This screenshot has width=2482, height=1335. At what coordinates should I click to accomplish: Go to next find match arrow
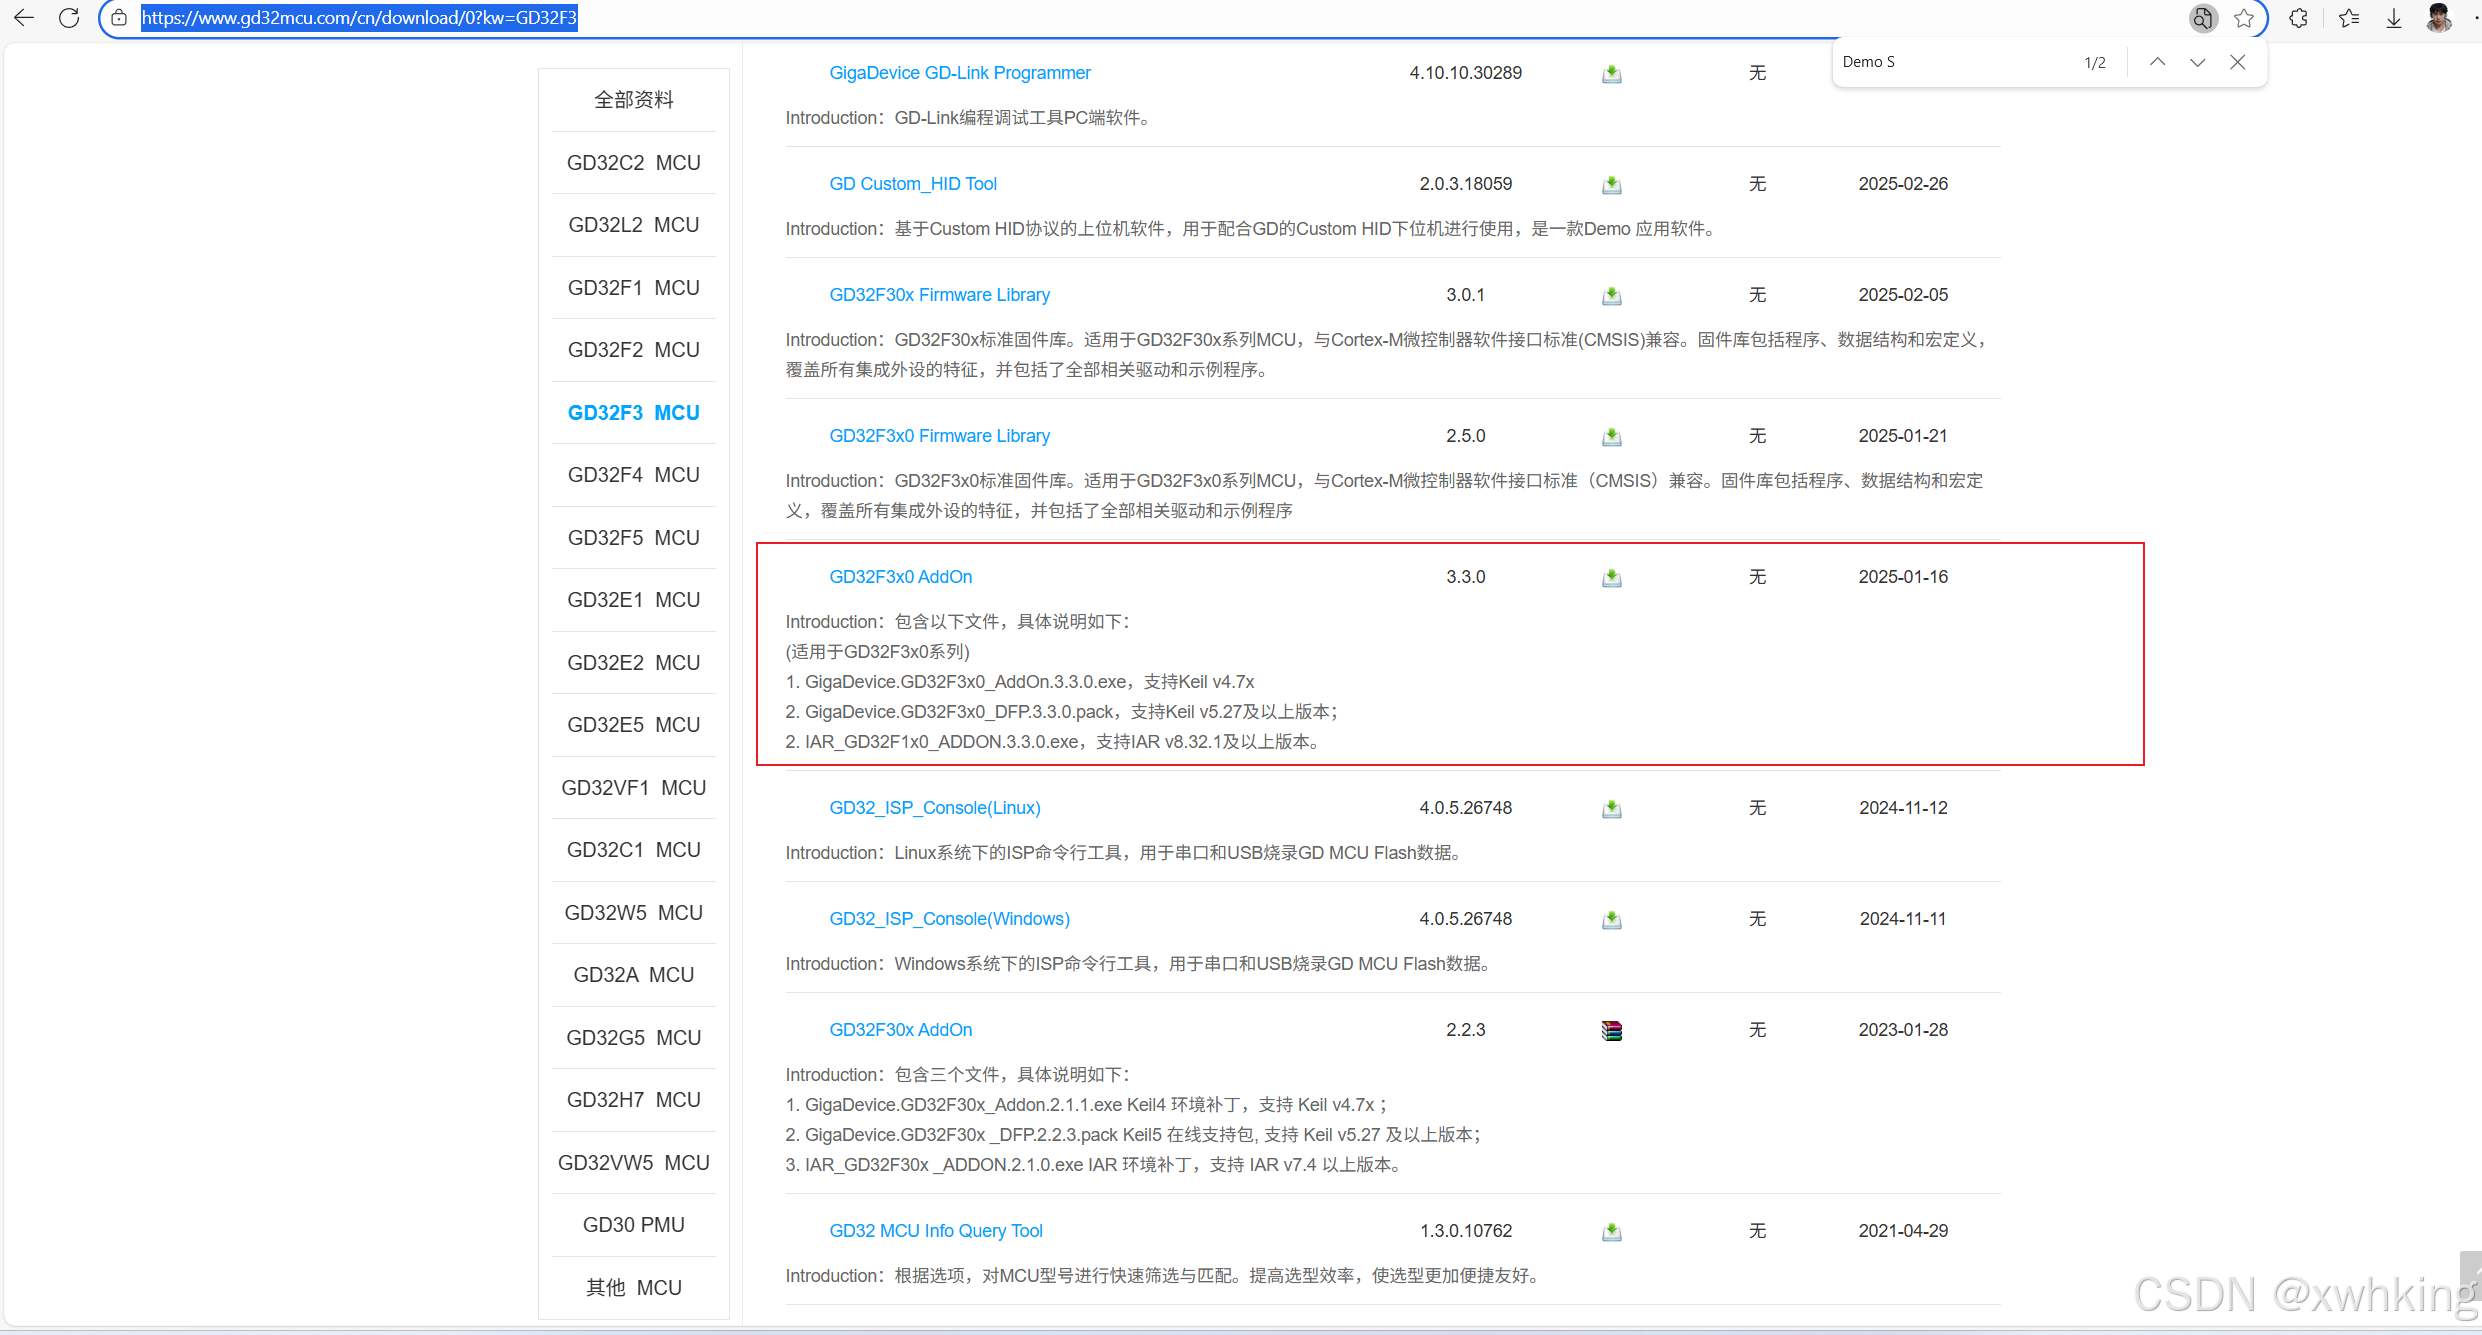coord(2197,62)
